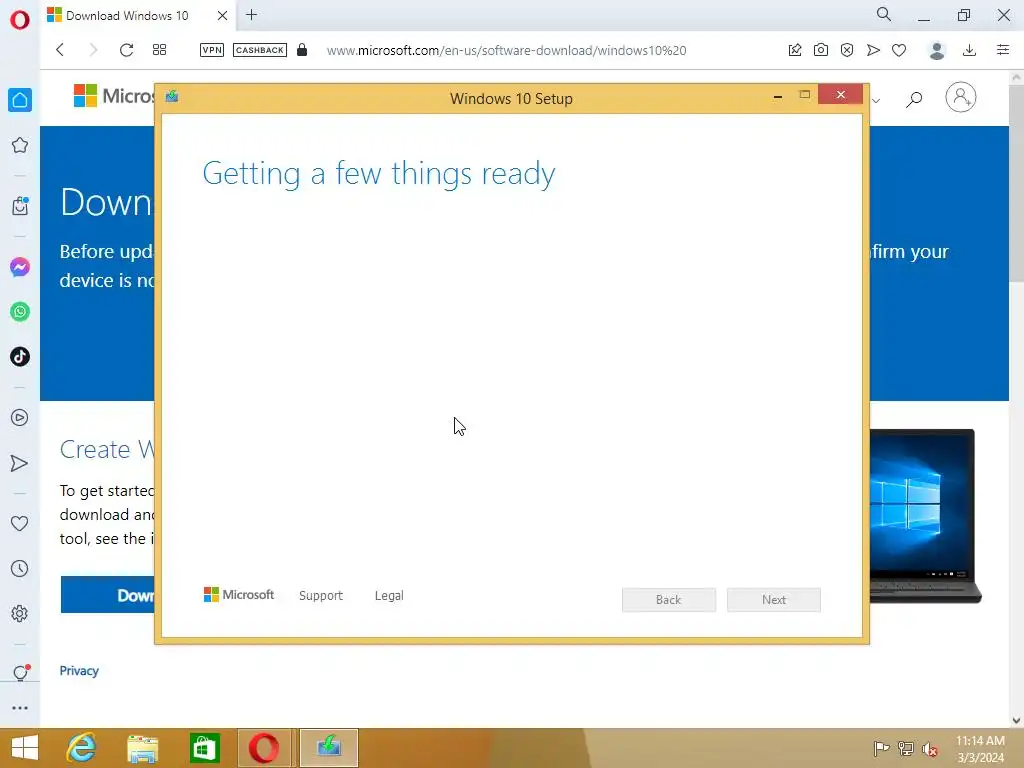Close the Download Windows 10 tab
The width and height of the screenshot is (1024, 768).
[x=222, y=15]
